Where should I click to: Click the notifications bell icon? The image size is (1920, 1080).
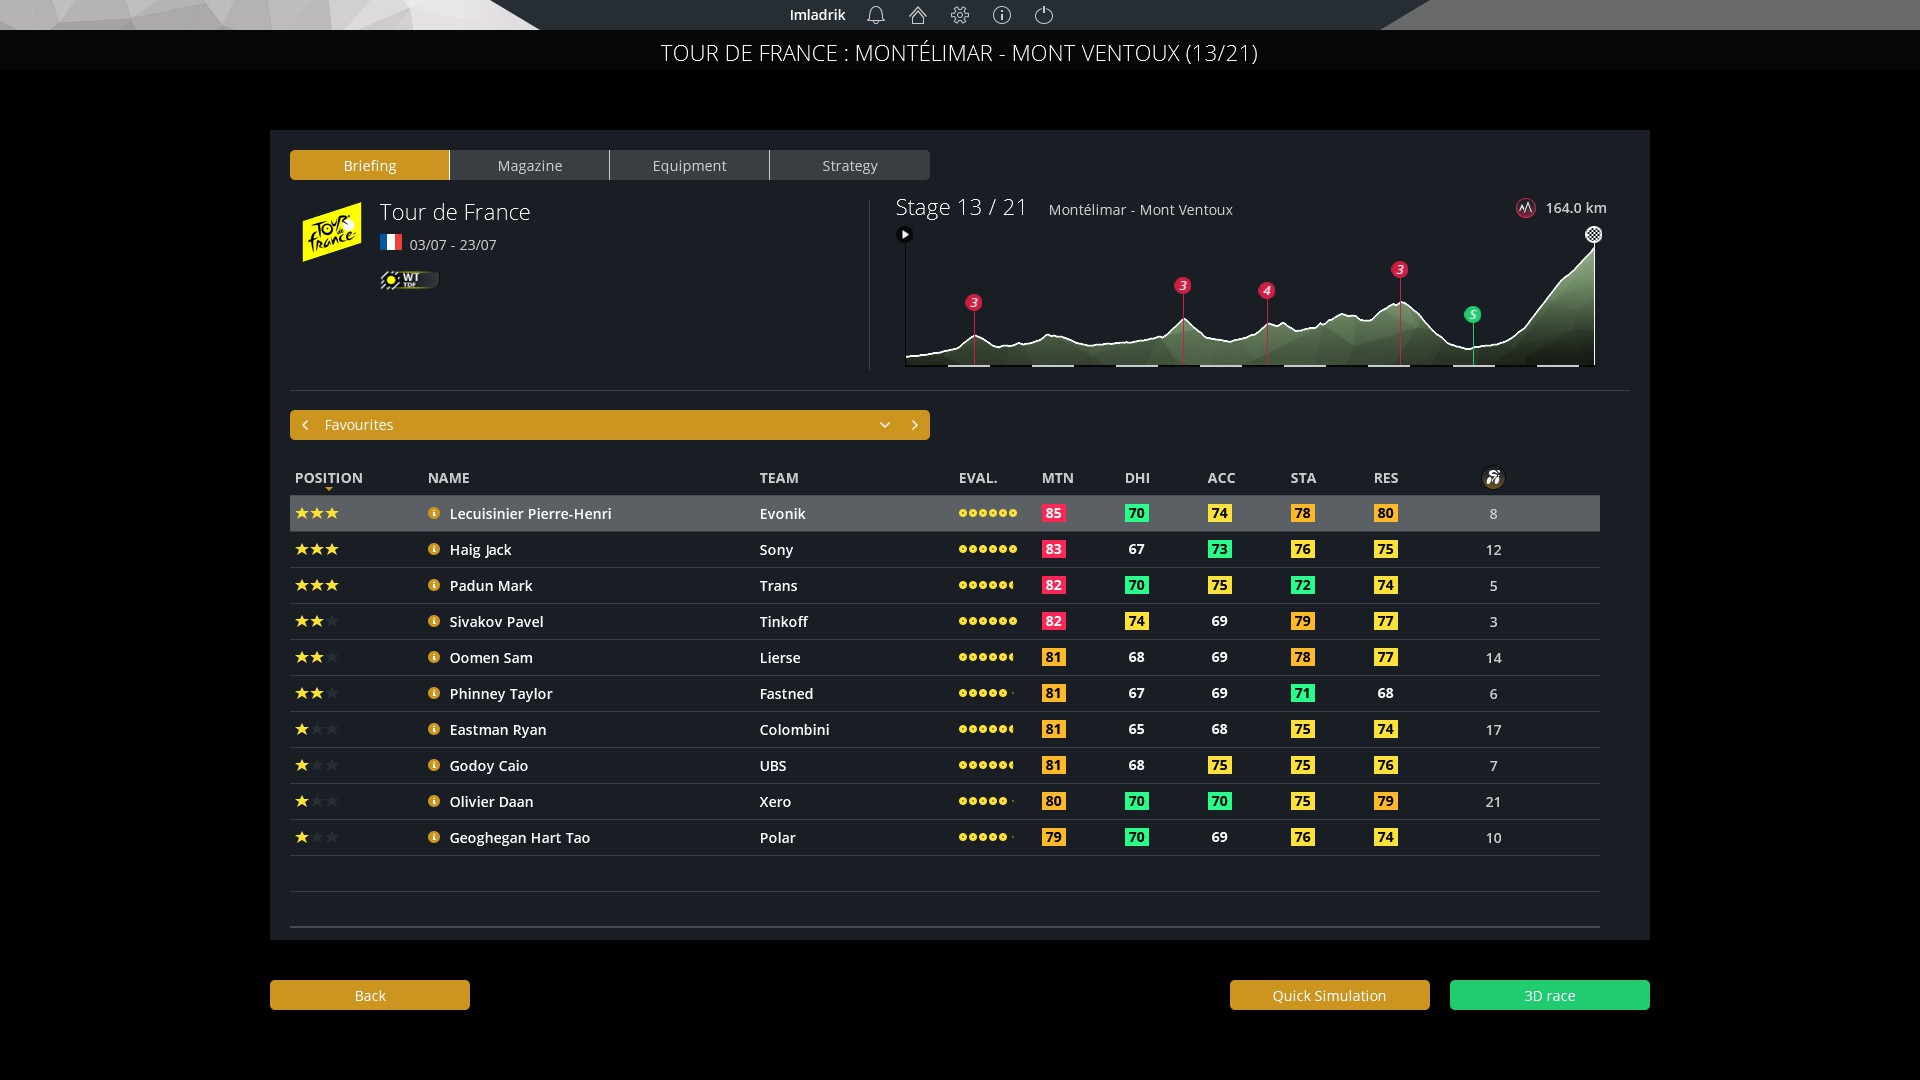tap(876, 15)
